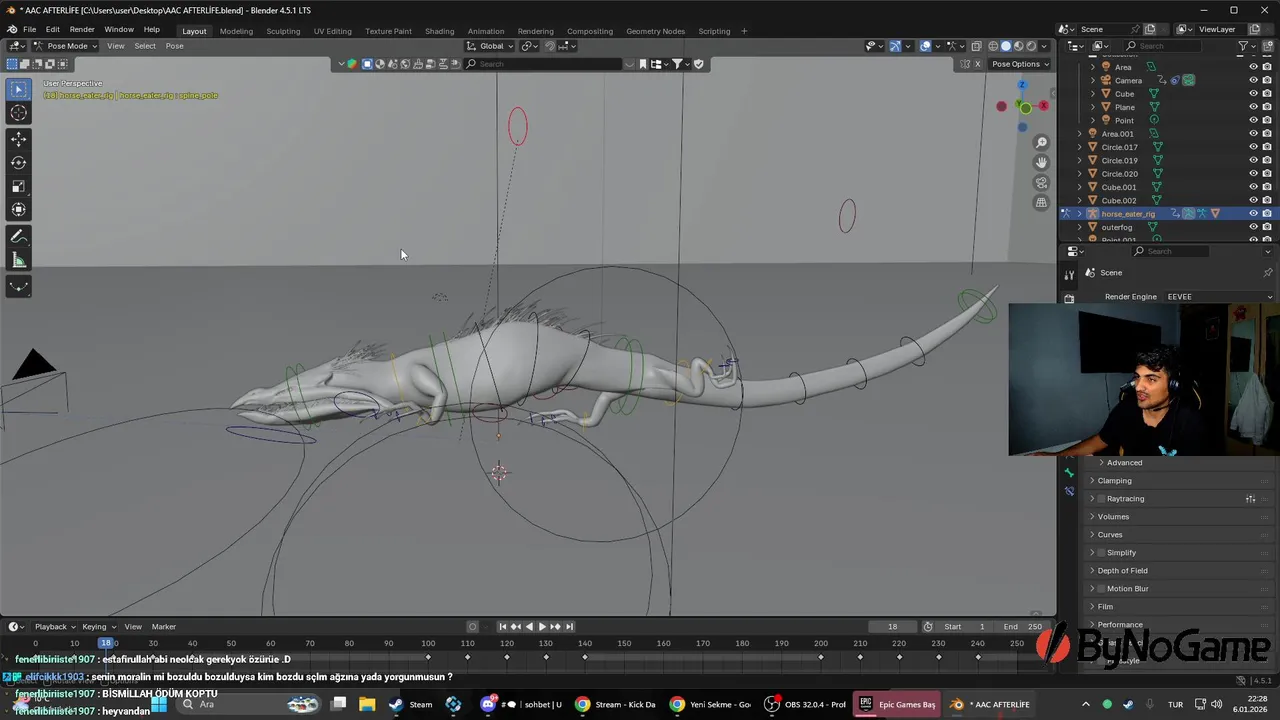This screenshot has width=1280, height=720.
Task: Click the pan hand viewport gizmo
Action: [1041, 163]
